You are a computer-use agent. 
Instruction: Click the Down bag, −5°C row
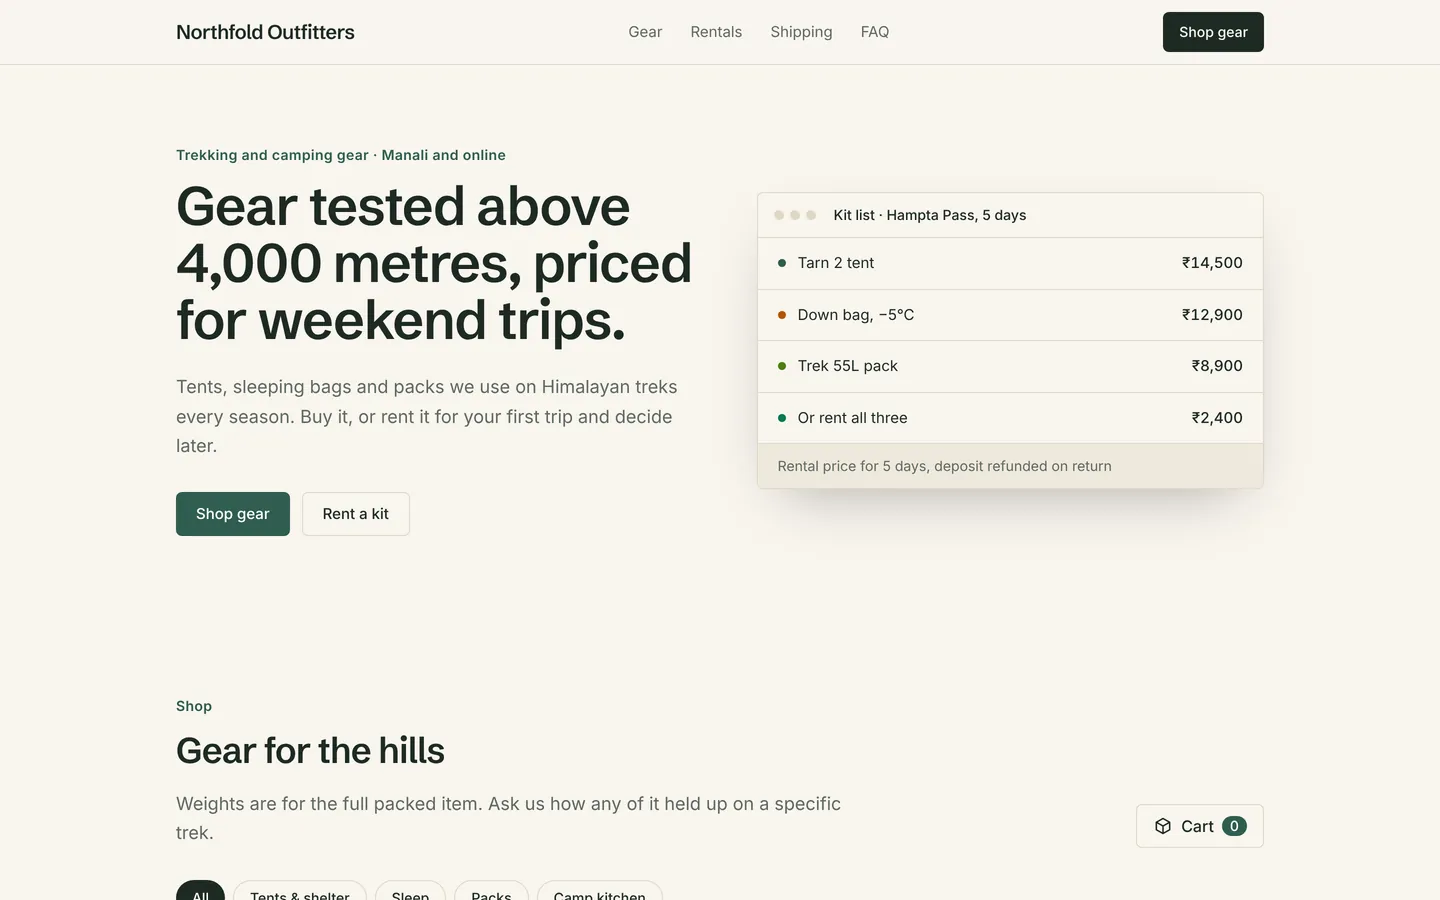click(1010, 315)
